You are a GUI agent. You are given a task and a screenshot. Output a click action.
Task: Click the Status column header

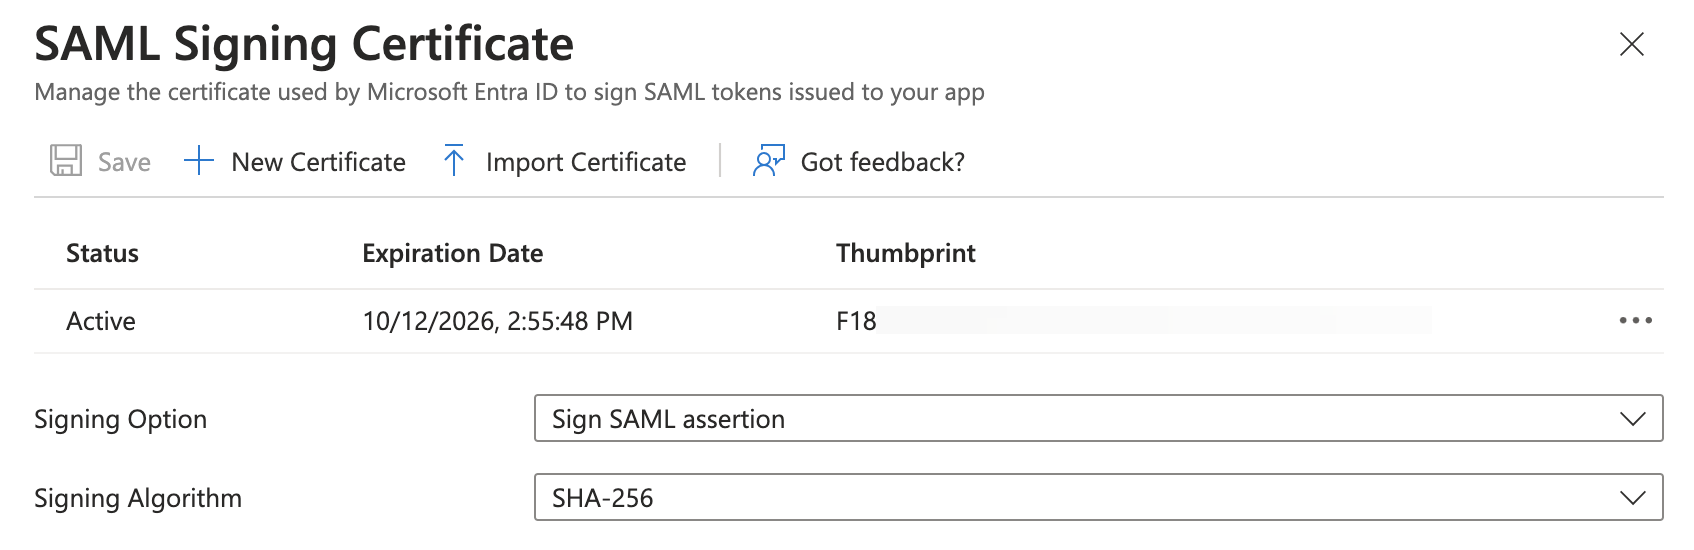[102, 254]
